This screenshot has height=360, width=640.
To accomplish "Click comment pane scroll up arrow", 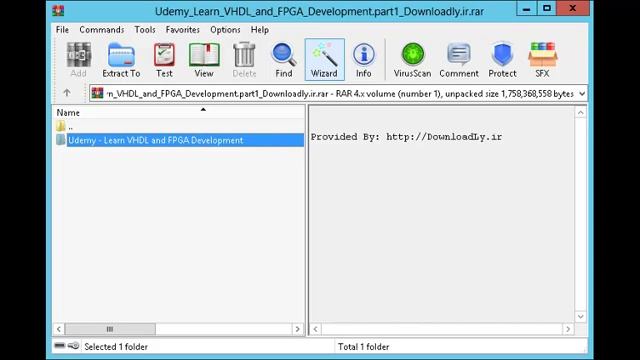I will point(580,113).
